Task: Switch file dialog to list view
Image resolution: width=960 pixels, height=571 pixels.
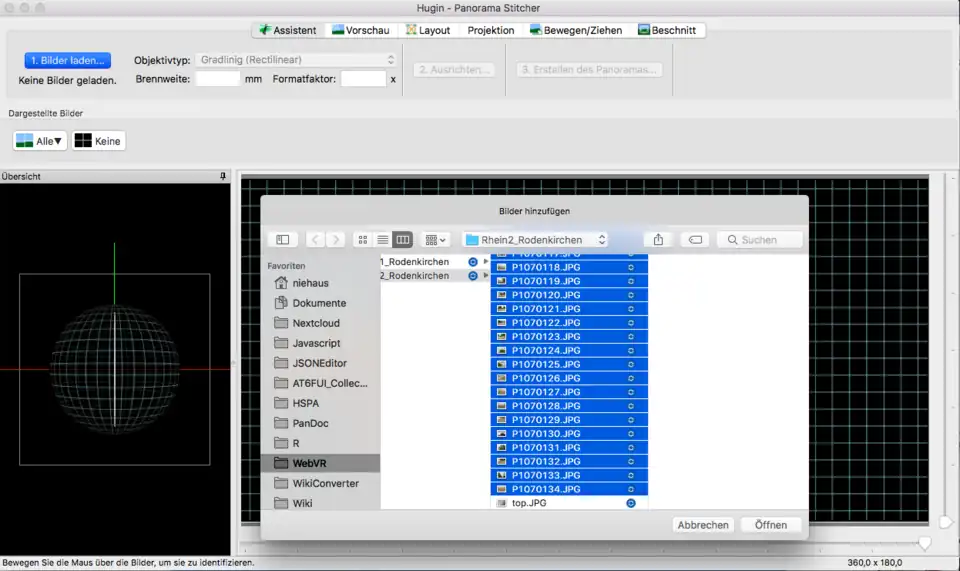Action: click(x=382, y=240)
